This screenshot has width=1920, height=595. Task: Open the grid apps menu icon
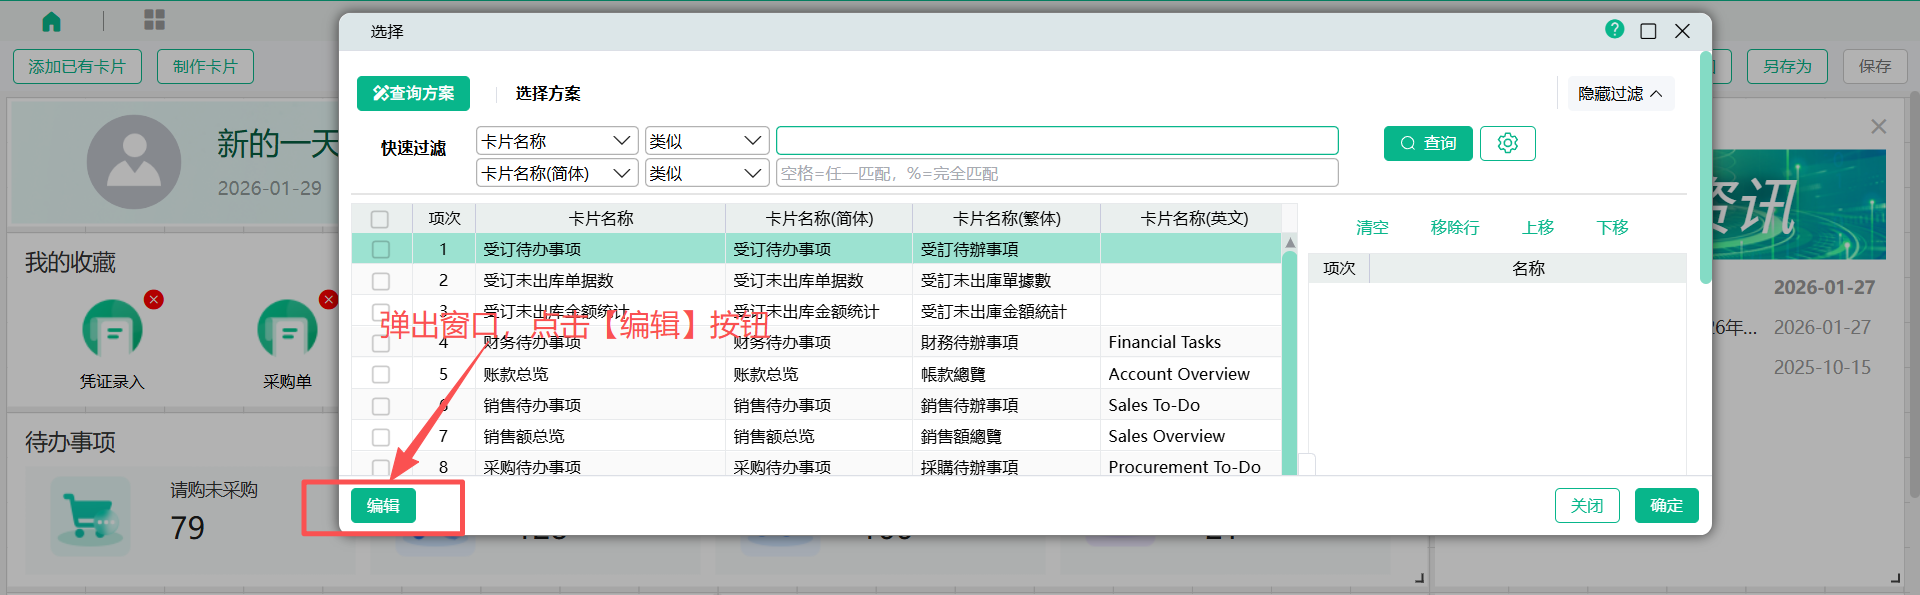click(x=154, y=20)
